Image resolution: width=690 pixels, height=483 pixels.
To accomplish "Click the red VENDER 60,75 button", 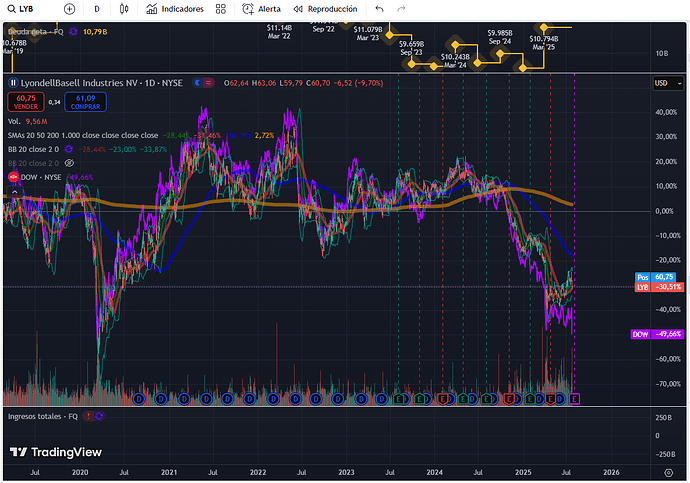I will coord(26,102).
